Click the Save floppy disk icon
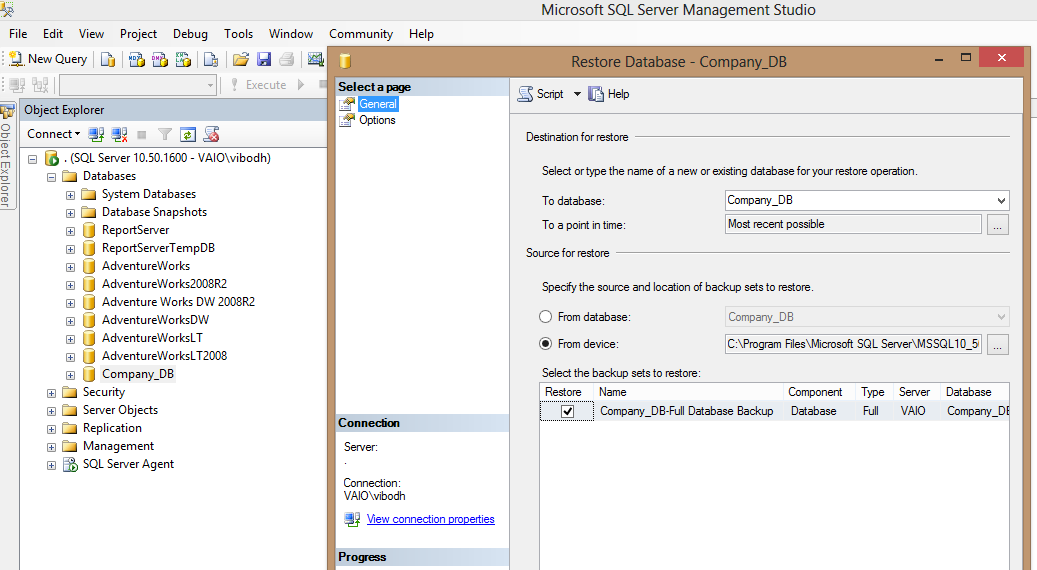Screen dimensions: 1037x570 tap(264, 60)
